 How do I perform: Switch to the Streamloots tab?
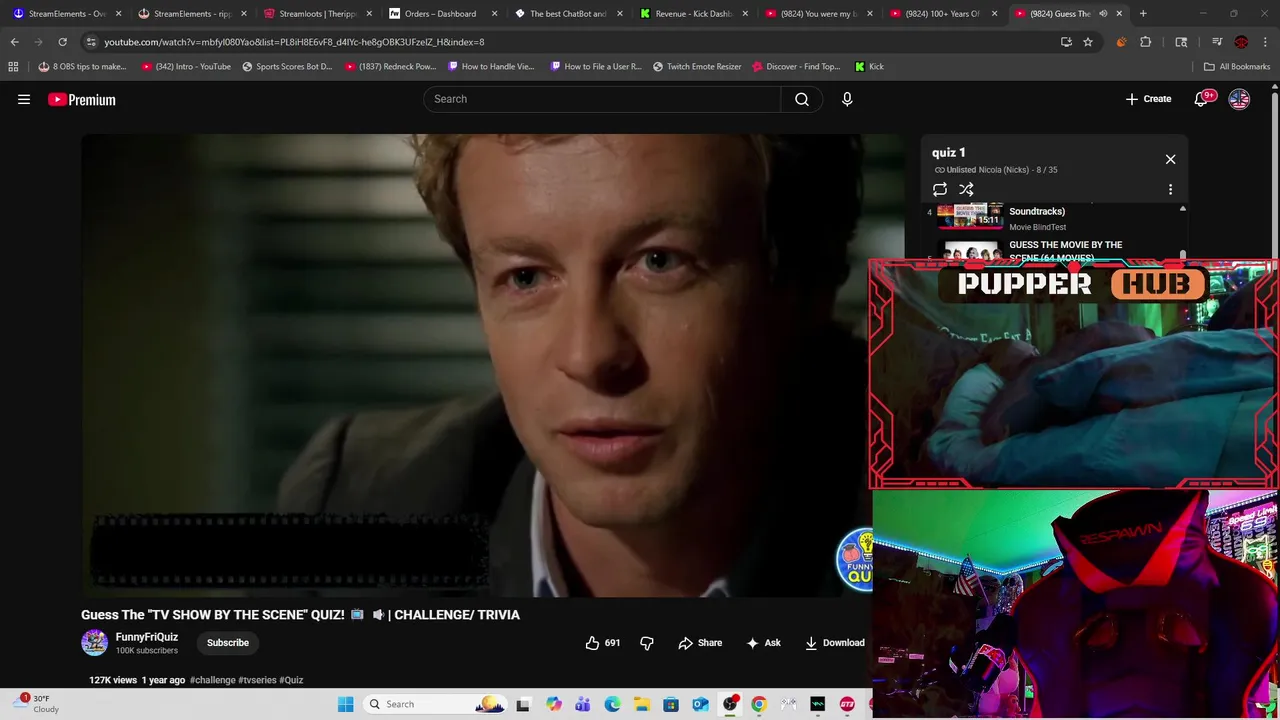[x=318, y=13]
